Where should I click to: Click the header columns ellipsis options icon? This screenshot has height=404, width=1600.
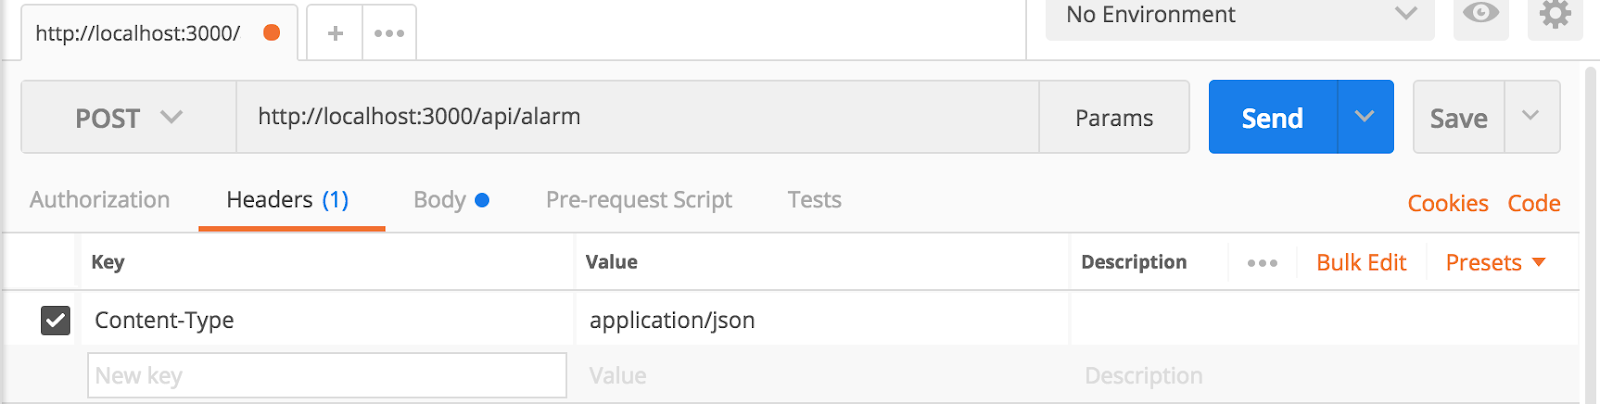pyautogui.click(x=1262, y=263)
